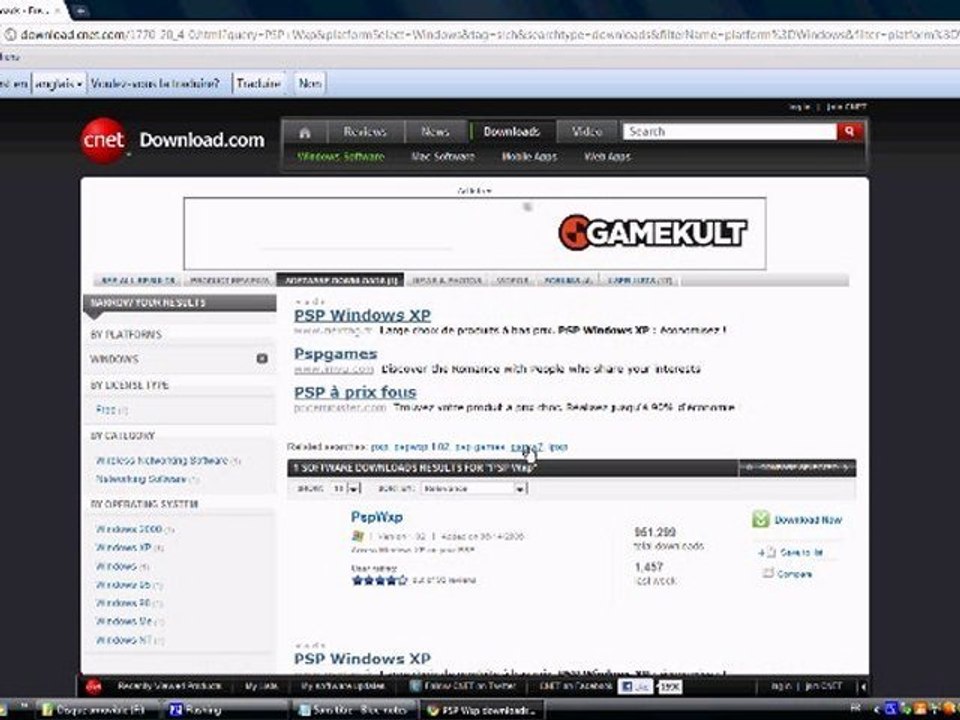The height and width of the screenshot is (720, 960).
Task: Open My software updates in bottom bar
Action: pyautogui.click(x=341, y=686)
